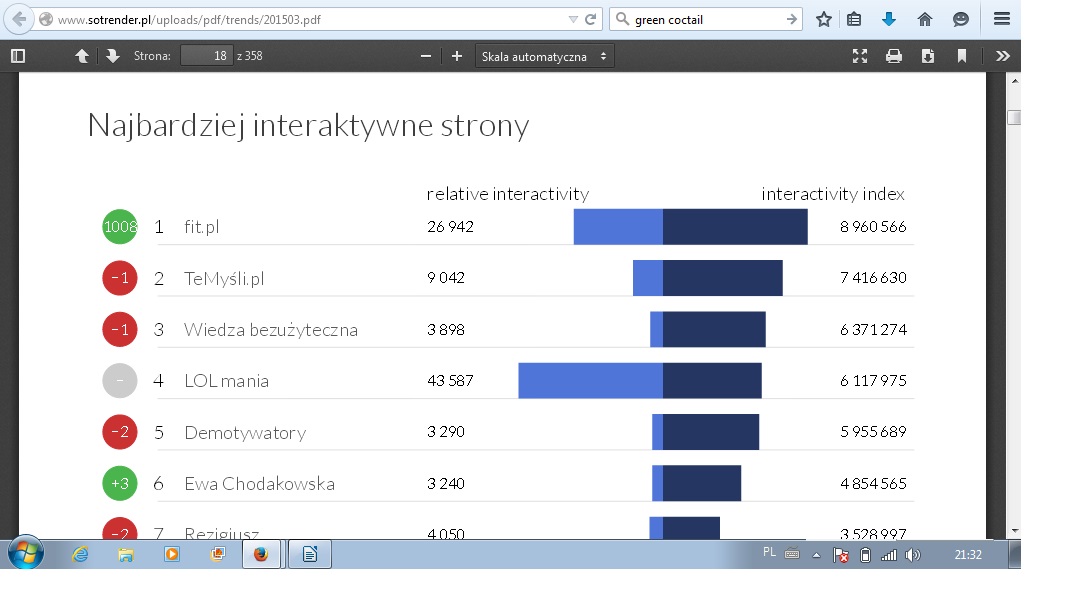Go to previous PDF page
1072x616 pixels.
coord(82,56)
